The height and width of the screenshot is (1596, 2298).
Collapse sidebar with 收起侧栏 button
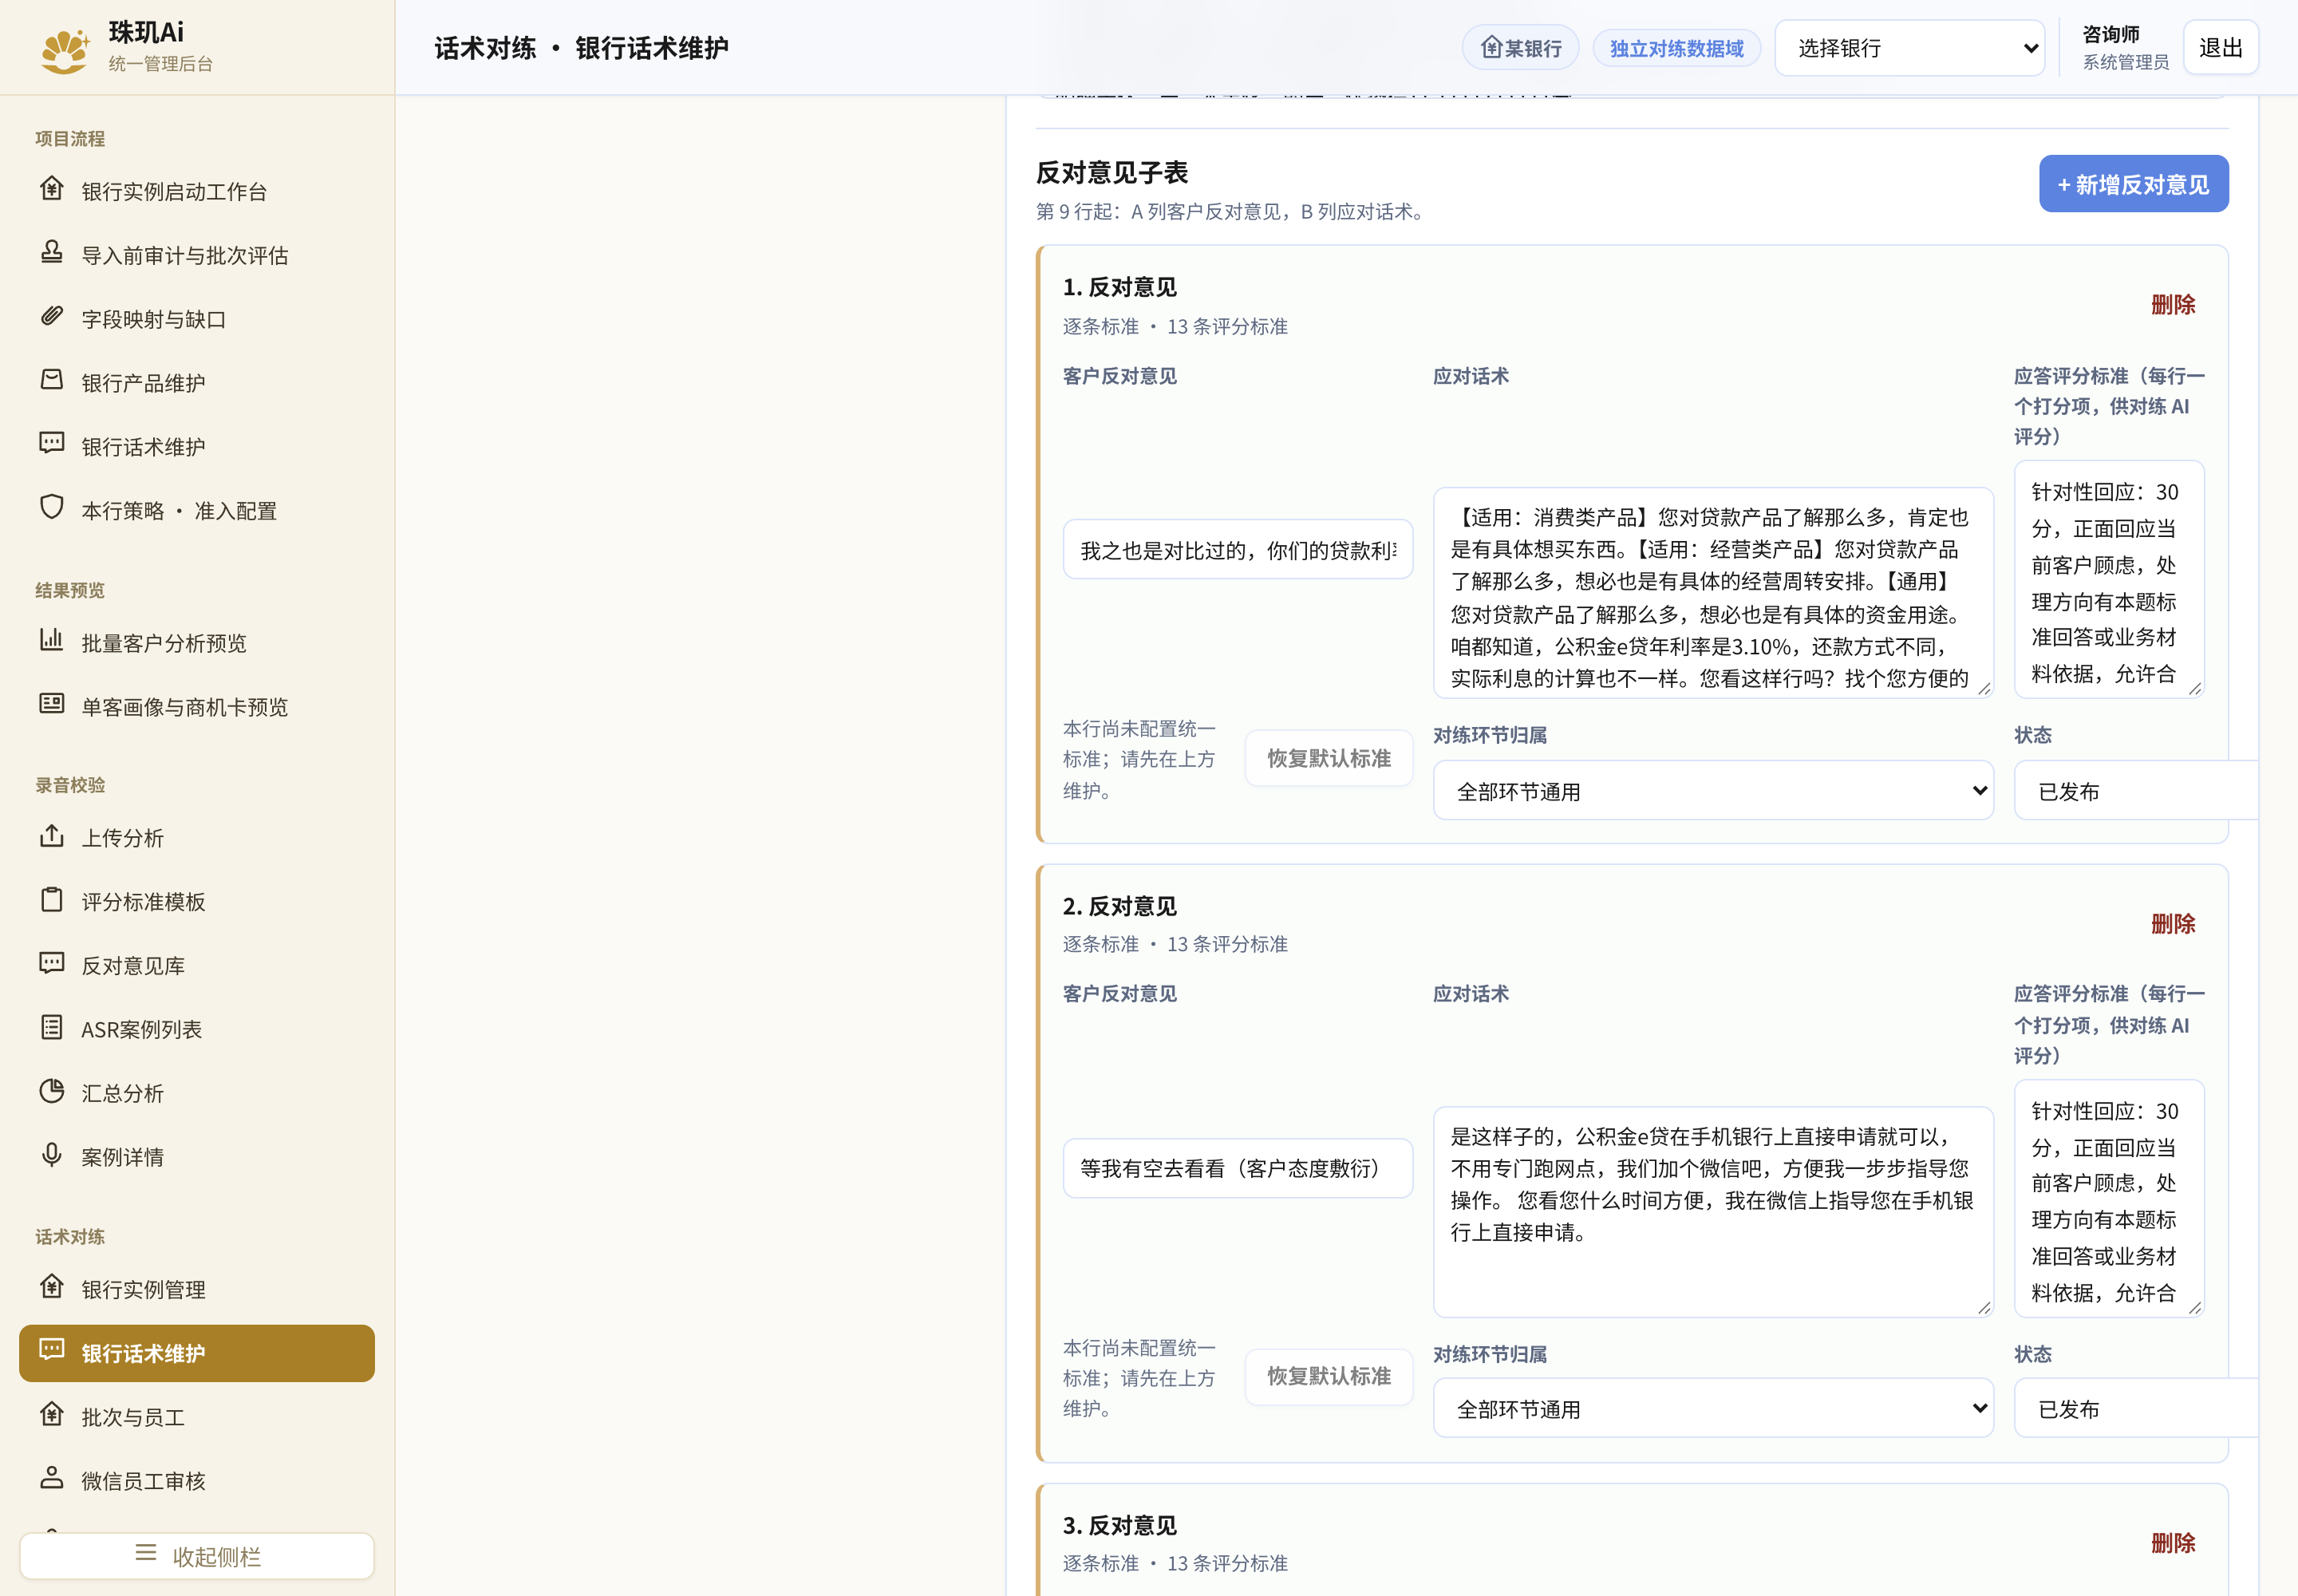click(x=197, y=1555)
